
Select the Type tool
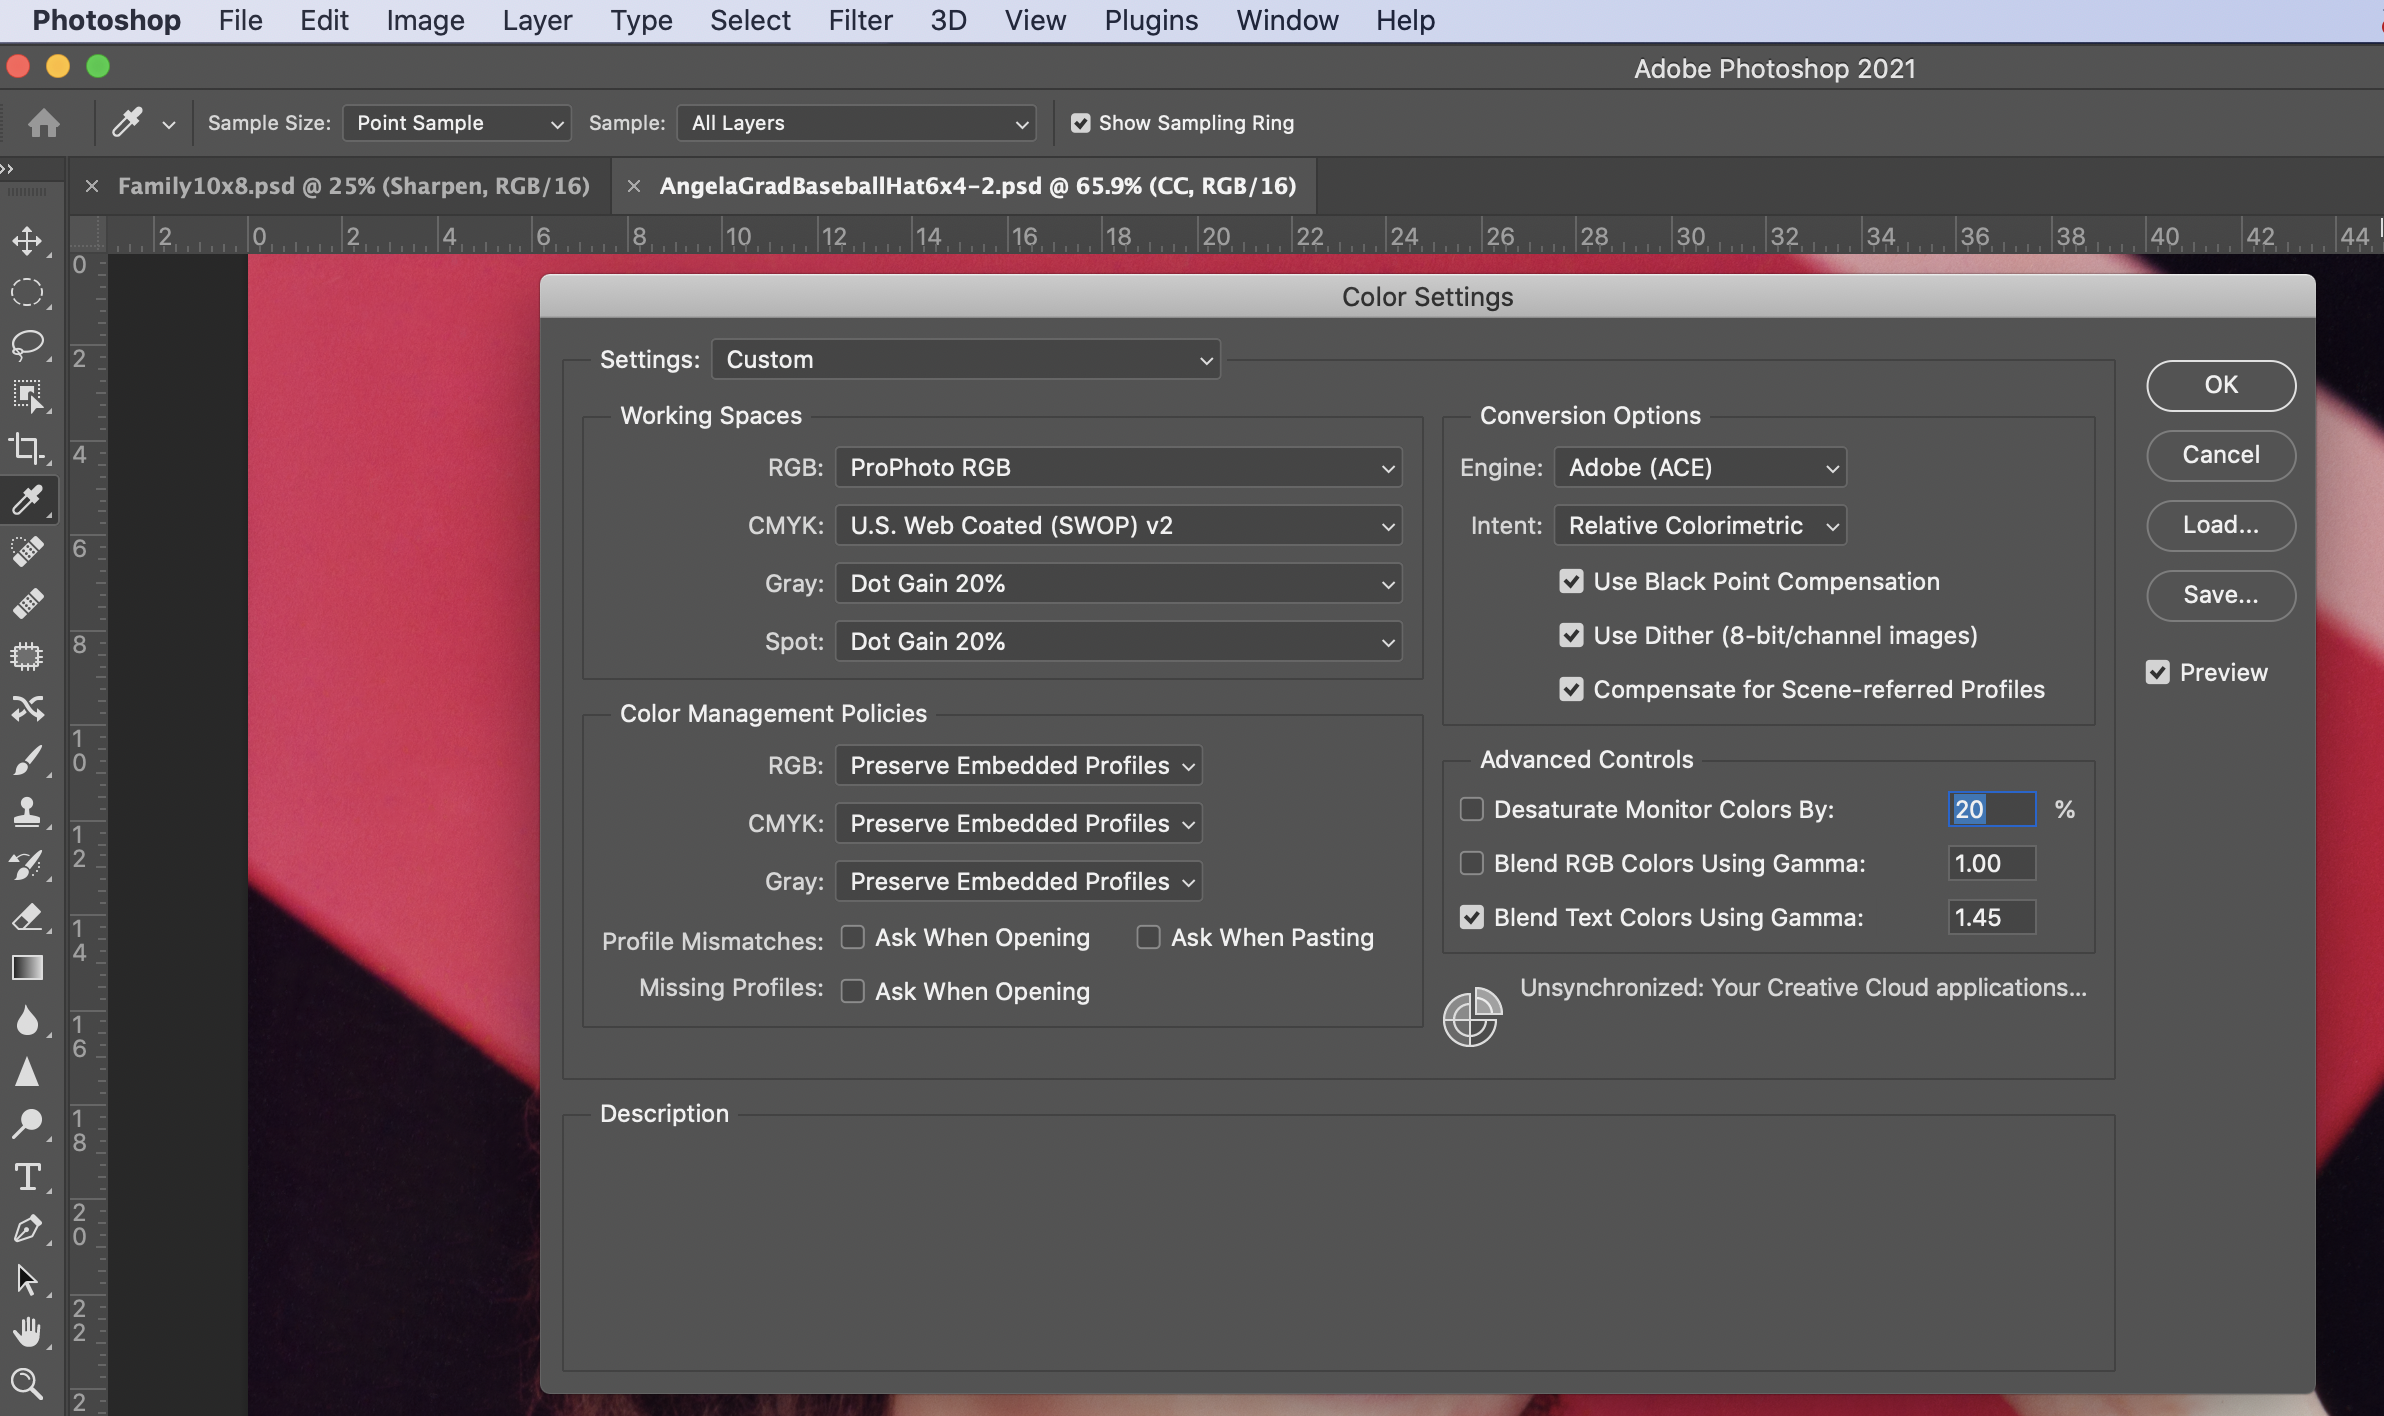[x=27, y=1177]
